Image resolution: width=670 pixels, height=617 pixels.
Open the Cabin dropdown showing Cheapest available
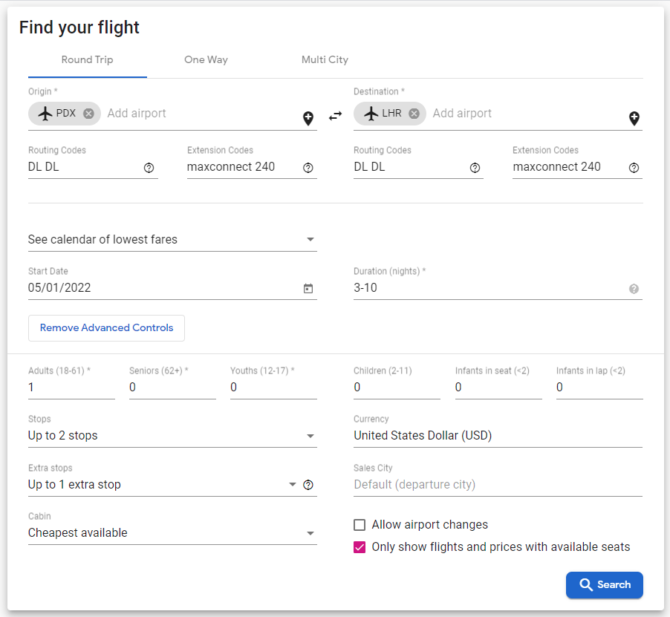click(172, 533)
